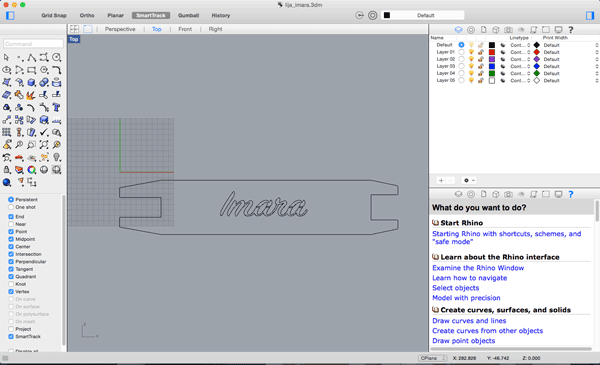This screenshot has width=600, height=365.
Task: Switch to the Right viewport tab
Action: click(x=215, y=29)
